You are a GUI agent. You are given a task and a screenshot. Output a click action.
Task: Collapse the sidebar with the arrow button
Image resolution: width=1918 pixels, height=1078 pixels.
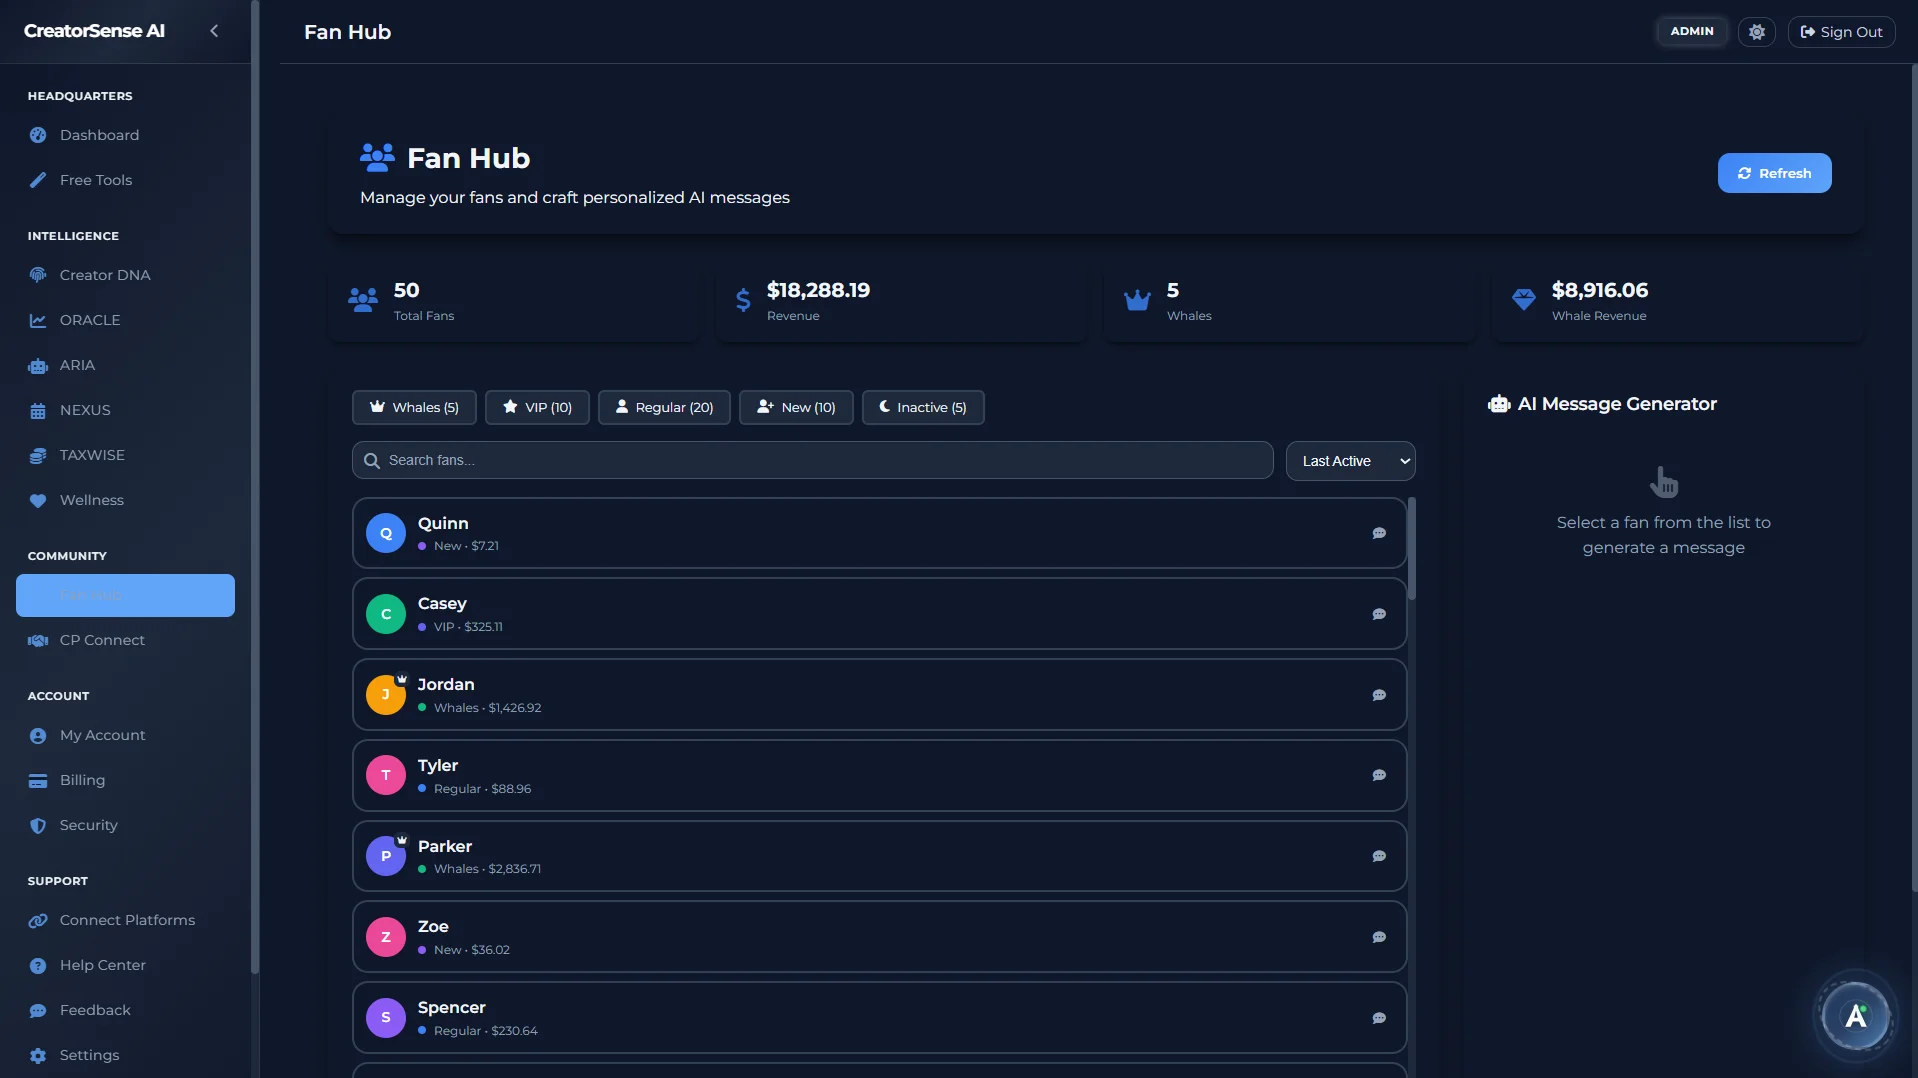point(214,31)
